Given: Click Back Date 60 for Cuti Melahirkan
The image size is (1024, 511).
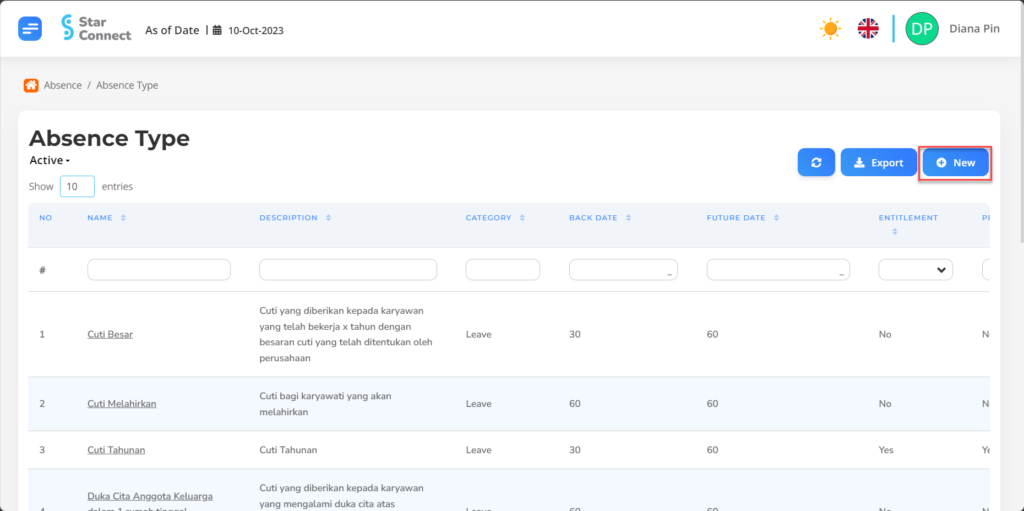Looking at the screenshot, I should pyautogui.click(x=575, y=404).
